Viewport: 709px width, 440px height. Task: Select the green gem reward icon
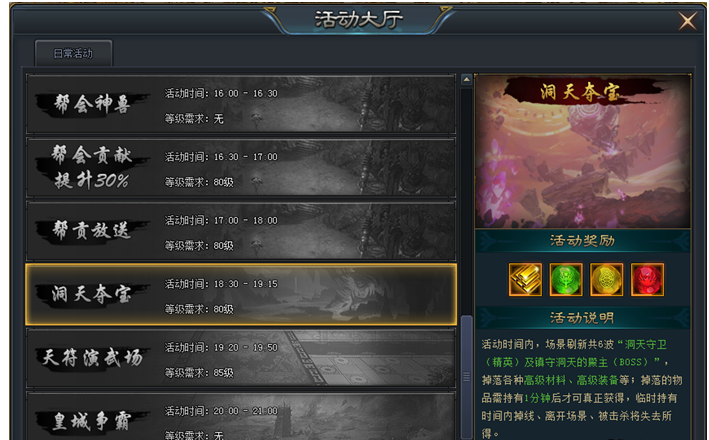point(566,280)
